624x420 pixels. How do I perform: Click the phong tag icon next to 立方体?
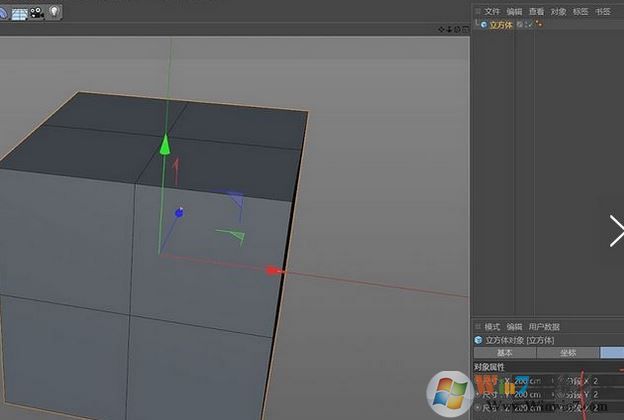[x=538, y=24]
